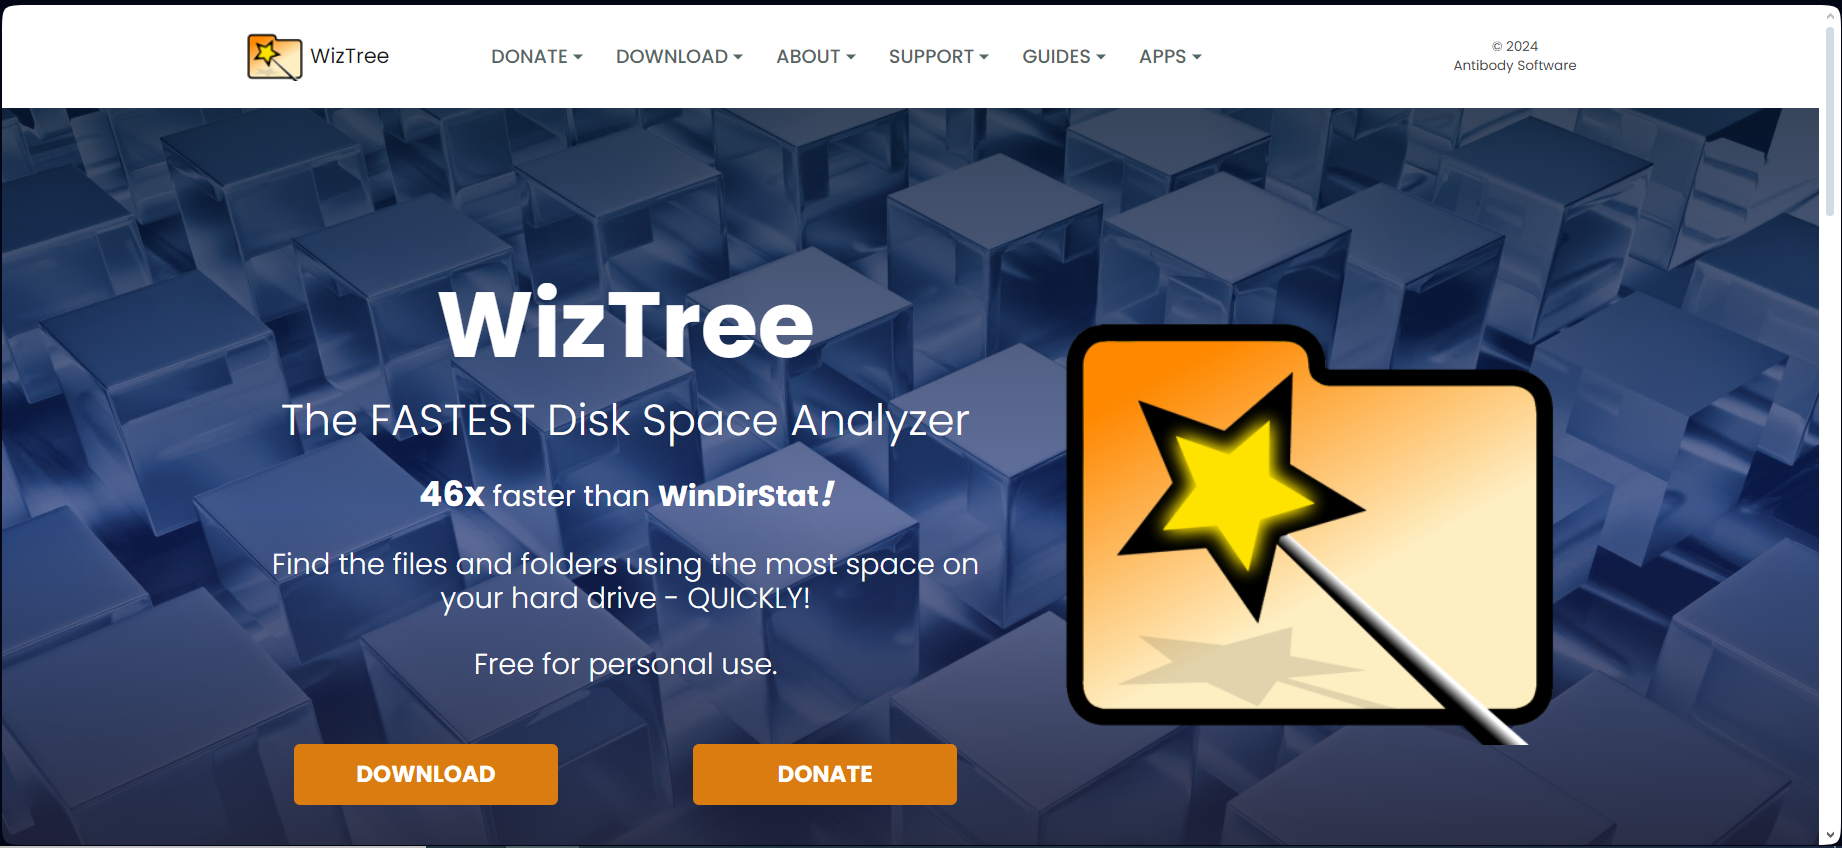Open the APPS menu
Viewport: 1842px width, 848px height.
pos(1170,57)
